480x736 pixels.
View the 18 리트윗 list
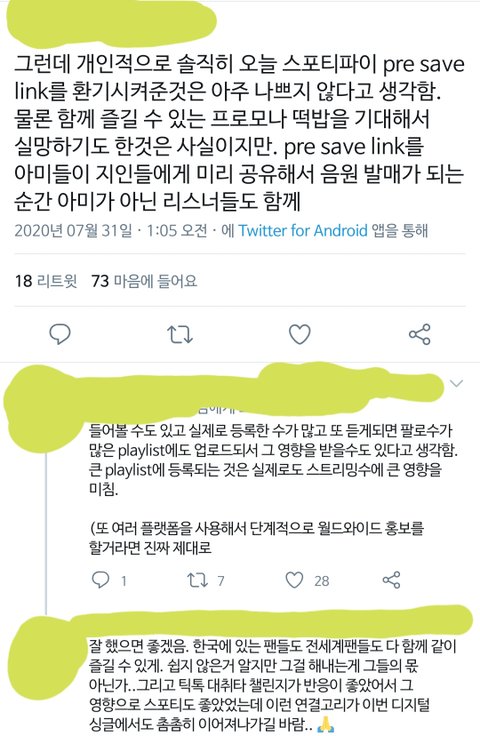[x=46, y=281]
